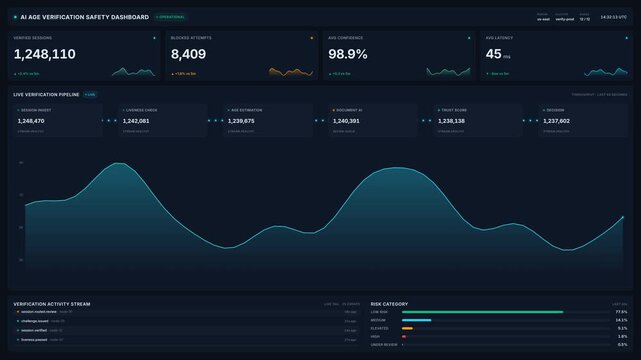Click the 77.5% low risk percentage
Image resolution: width=641 pixels, height=360 pixels.
click(x=621, y=312)
